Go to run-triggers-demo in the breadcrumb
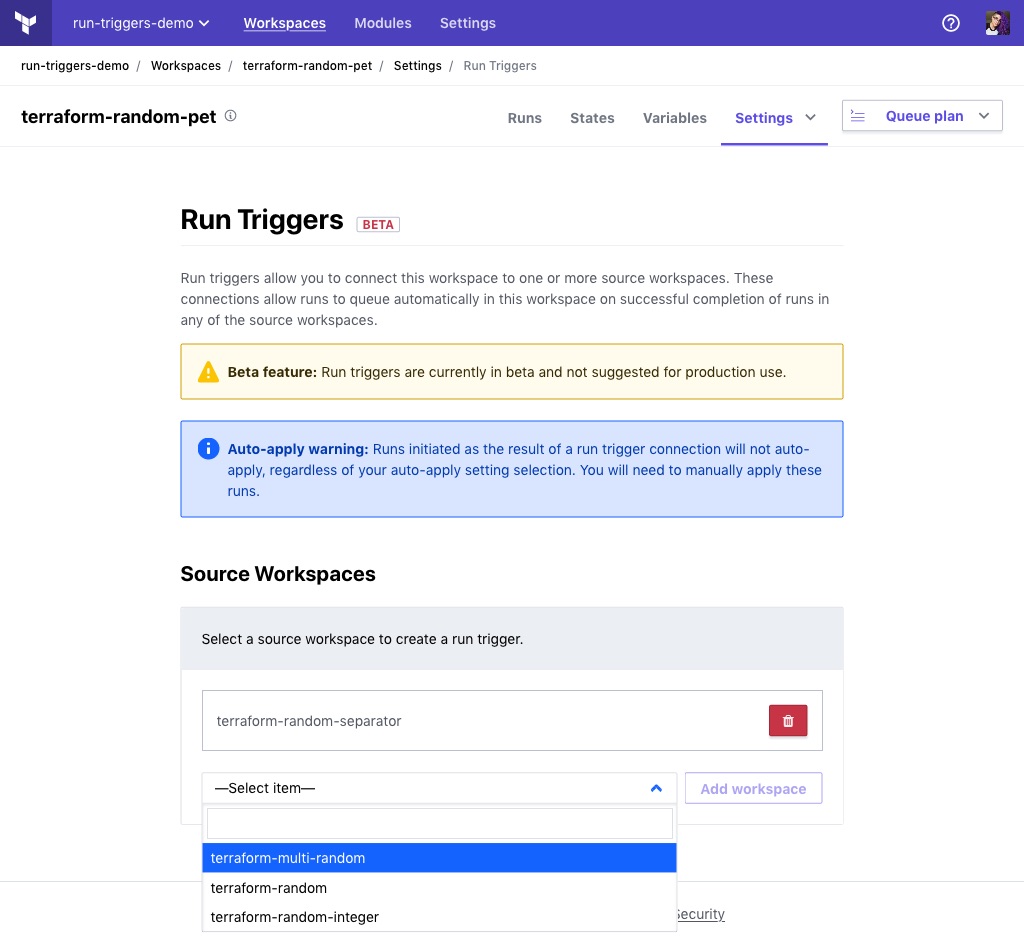 75,66
